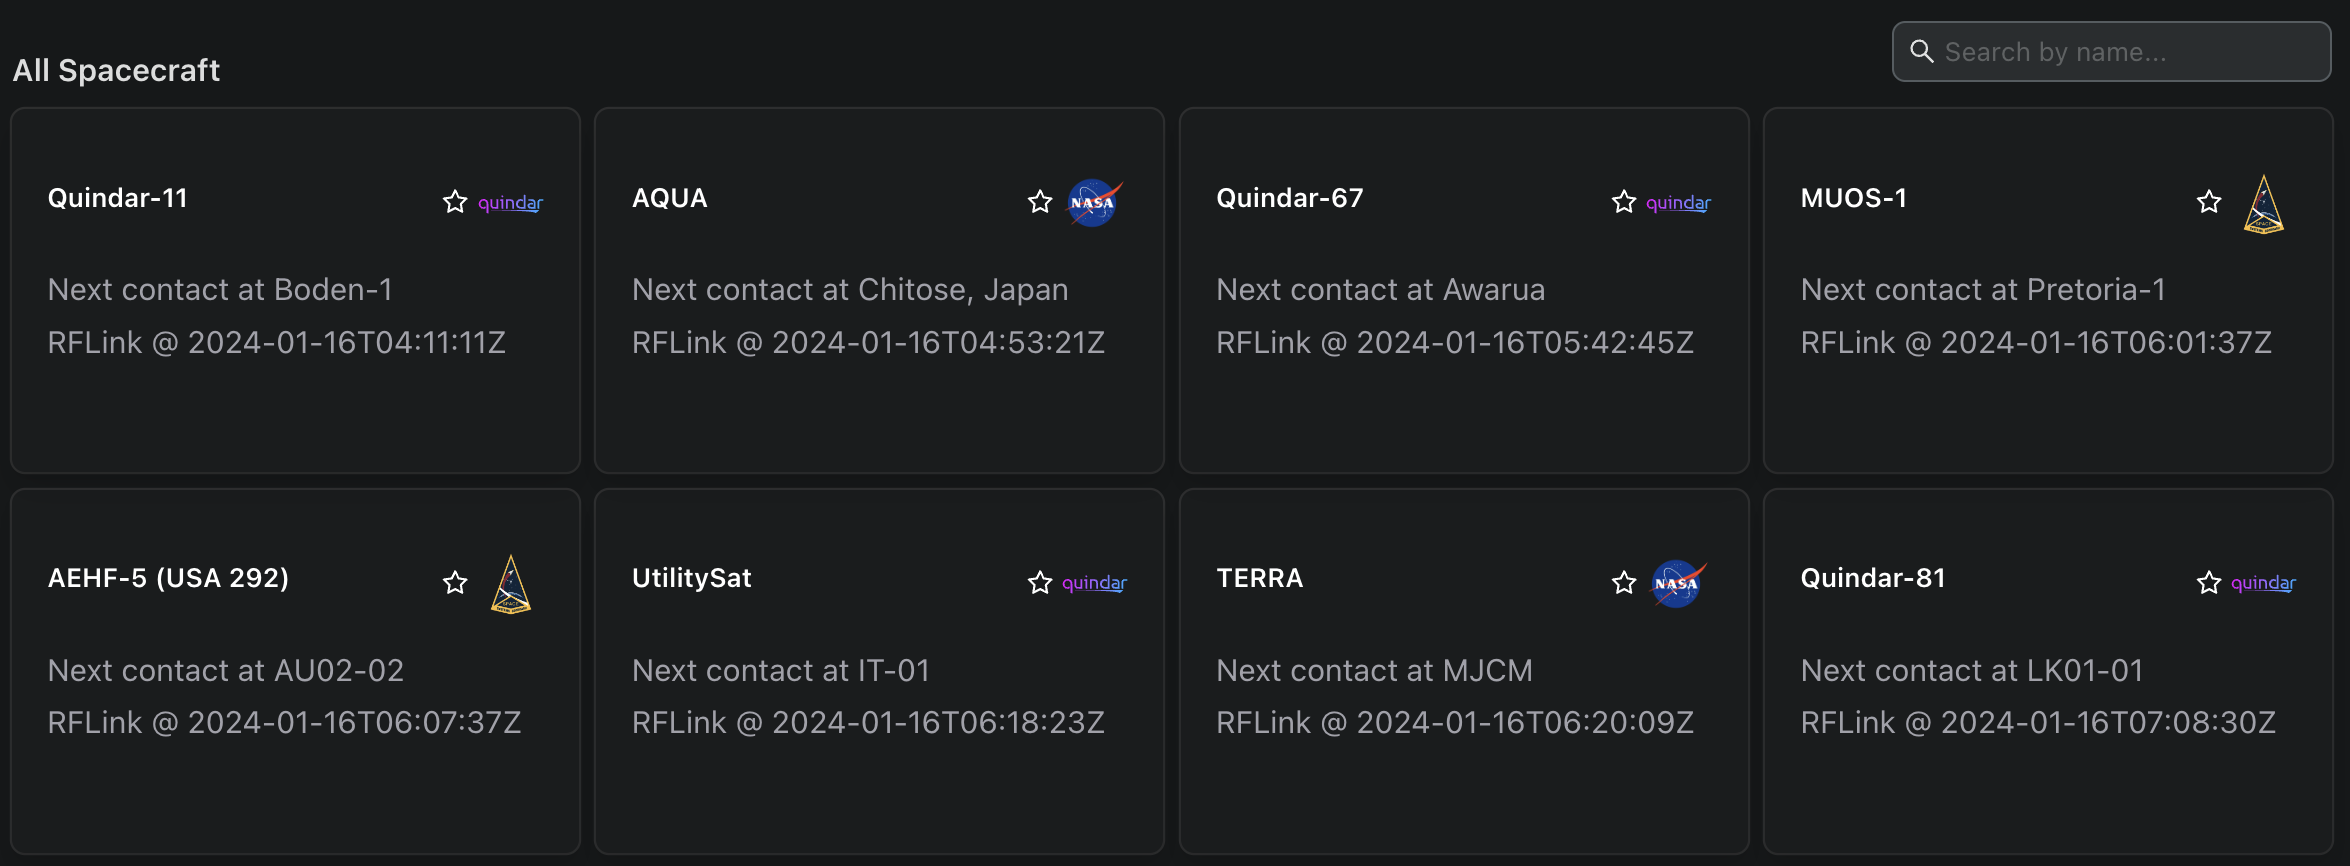Favorite Quindar-11 with its star icon
The height and width of the screenshot is (866, 2350).
(455, 202)
